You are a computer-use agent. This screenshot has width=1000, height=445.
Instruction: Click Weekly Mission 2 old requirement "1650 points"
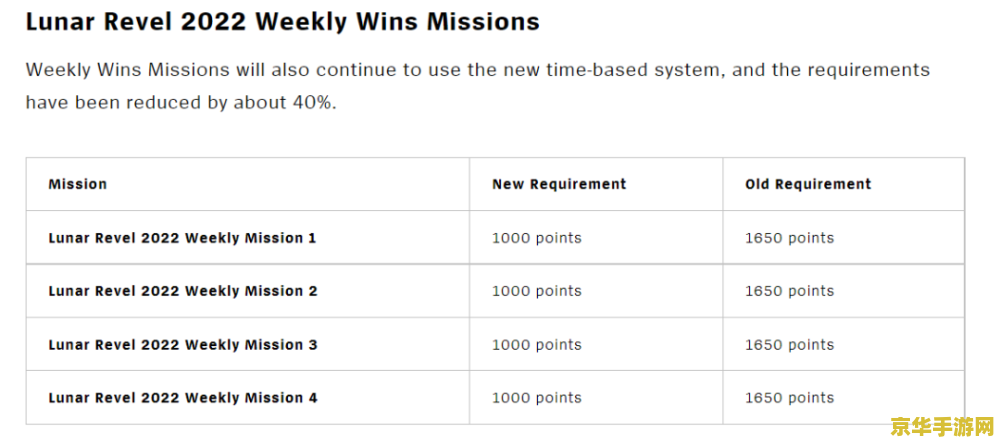[789, 291]
